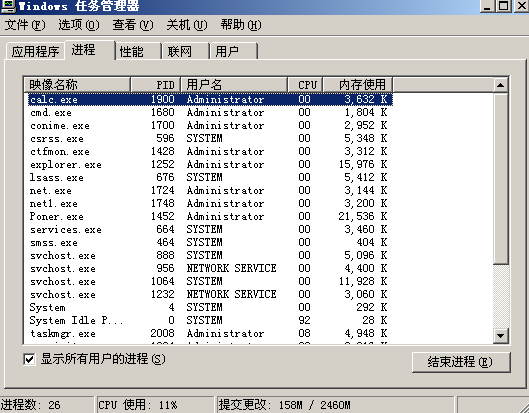Click the 21,536 K memory value
The image size is (529, 413).
pos(363,216)
